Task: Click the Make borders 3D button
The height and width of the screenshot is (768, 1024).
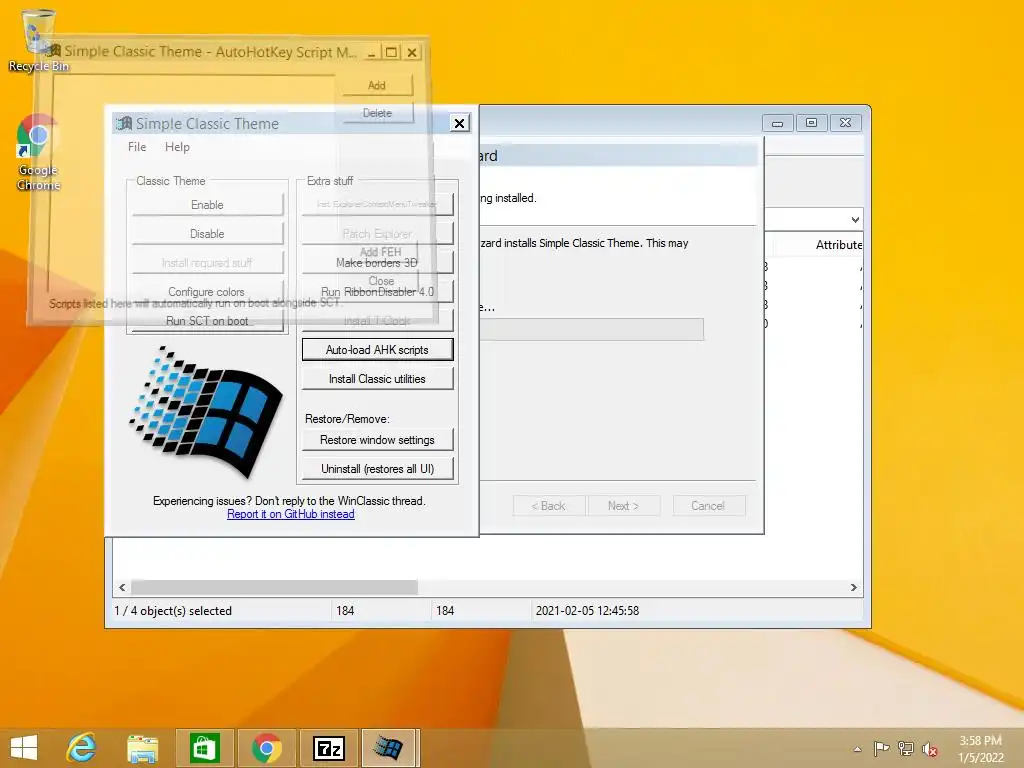Action: [377, 263]
